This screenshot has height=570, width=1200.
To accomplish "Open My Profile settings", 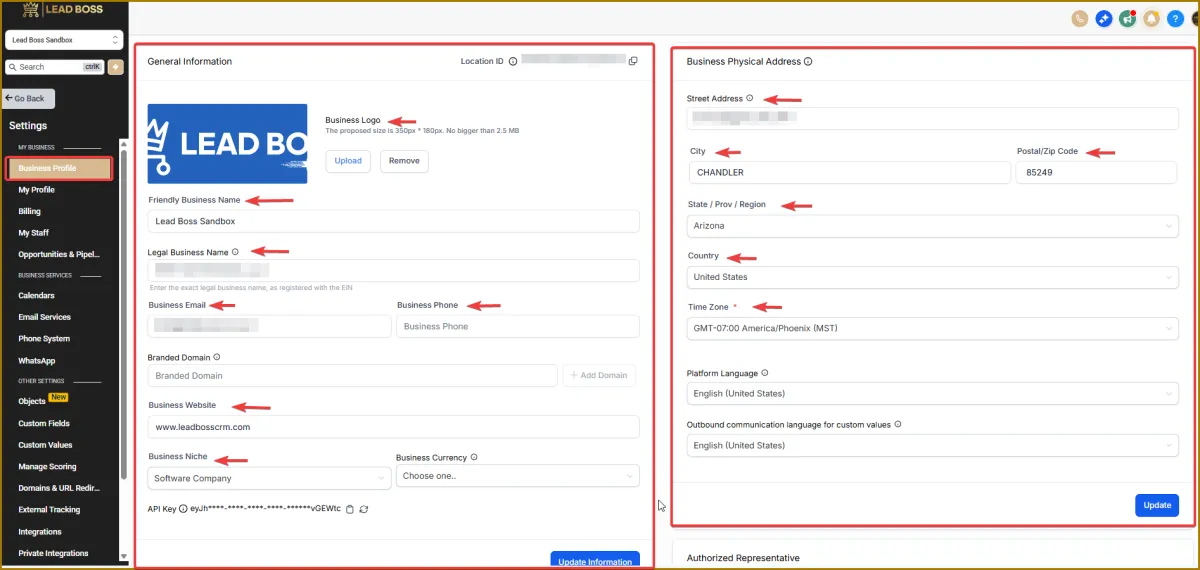I will (36, 190).
